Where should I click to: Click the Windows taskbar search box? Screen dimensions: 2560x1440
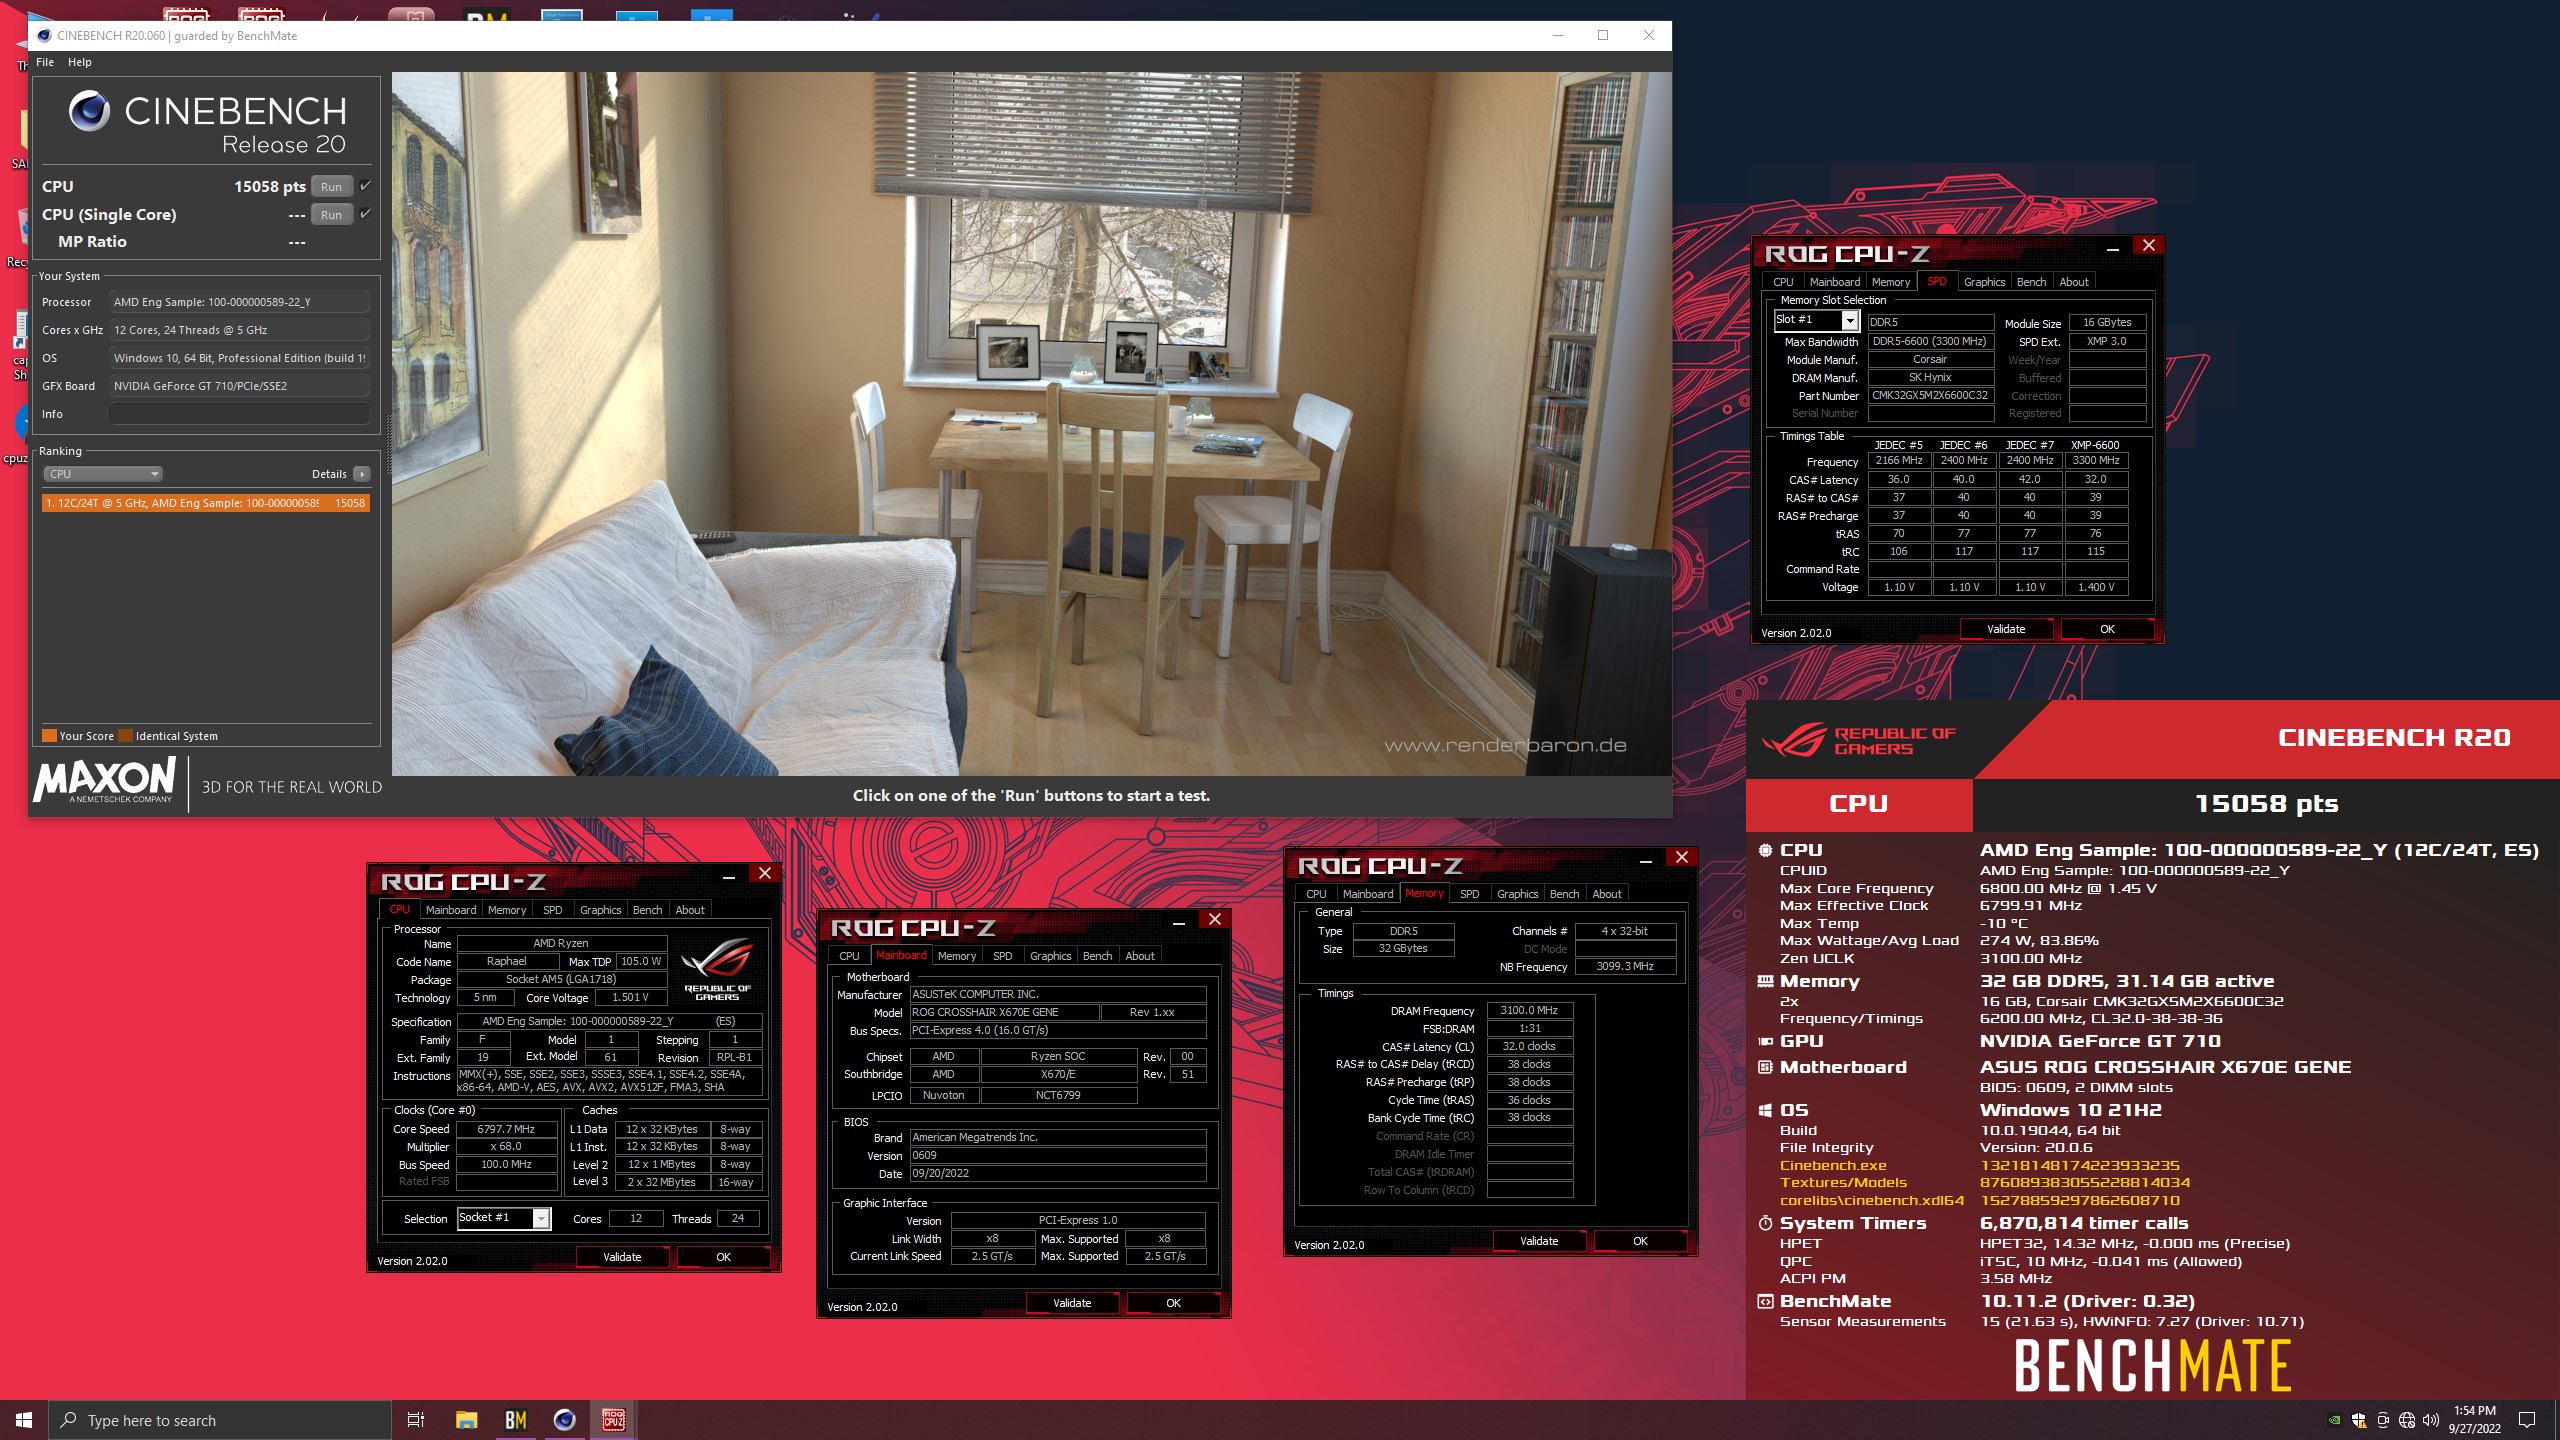pos(220,1420)
